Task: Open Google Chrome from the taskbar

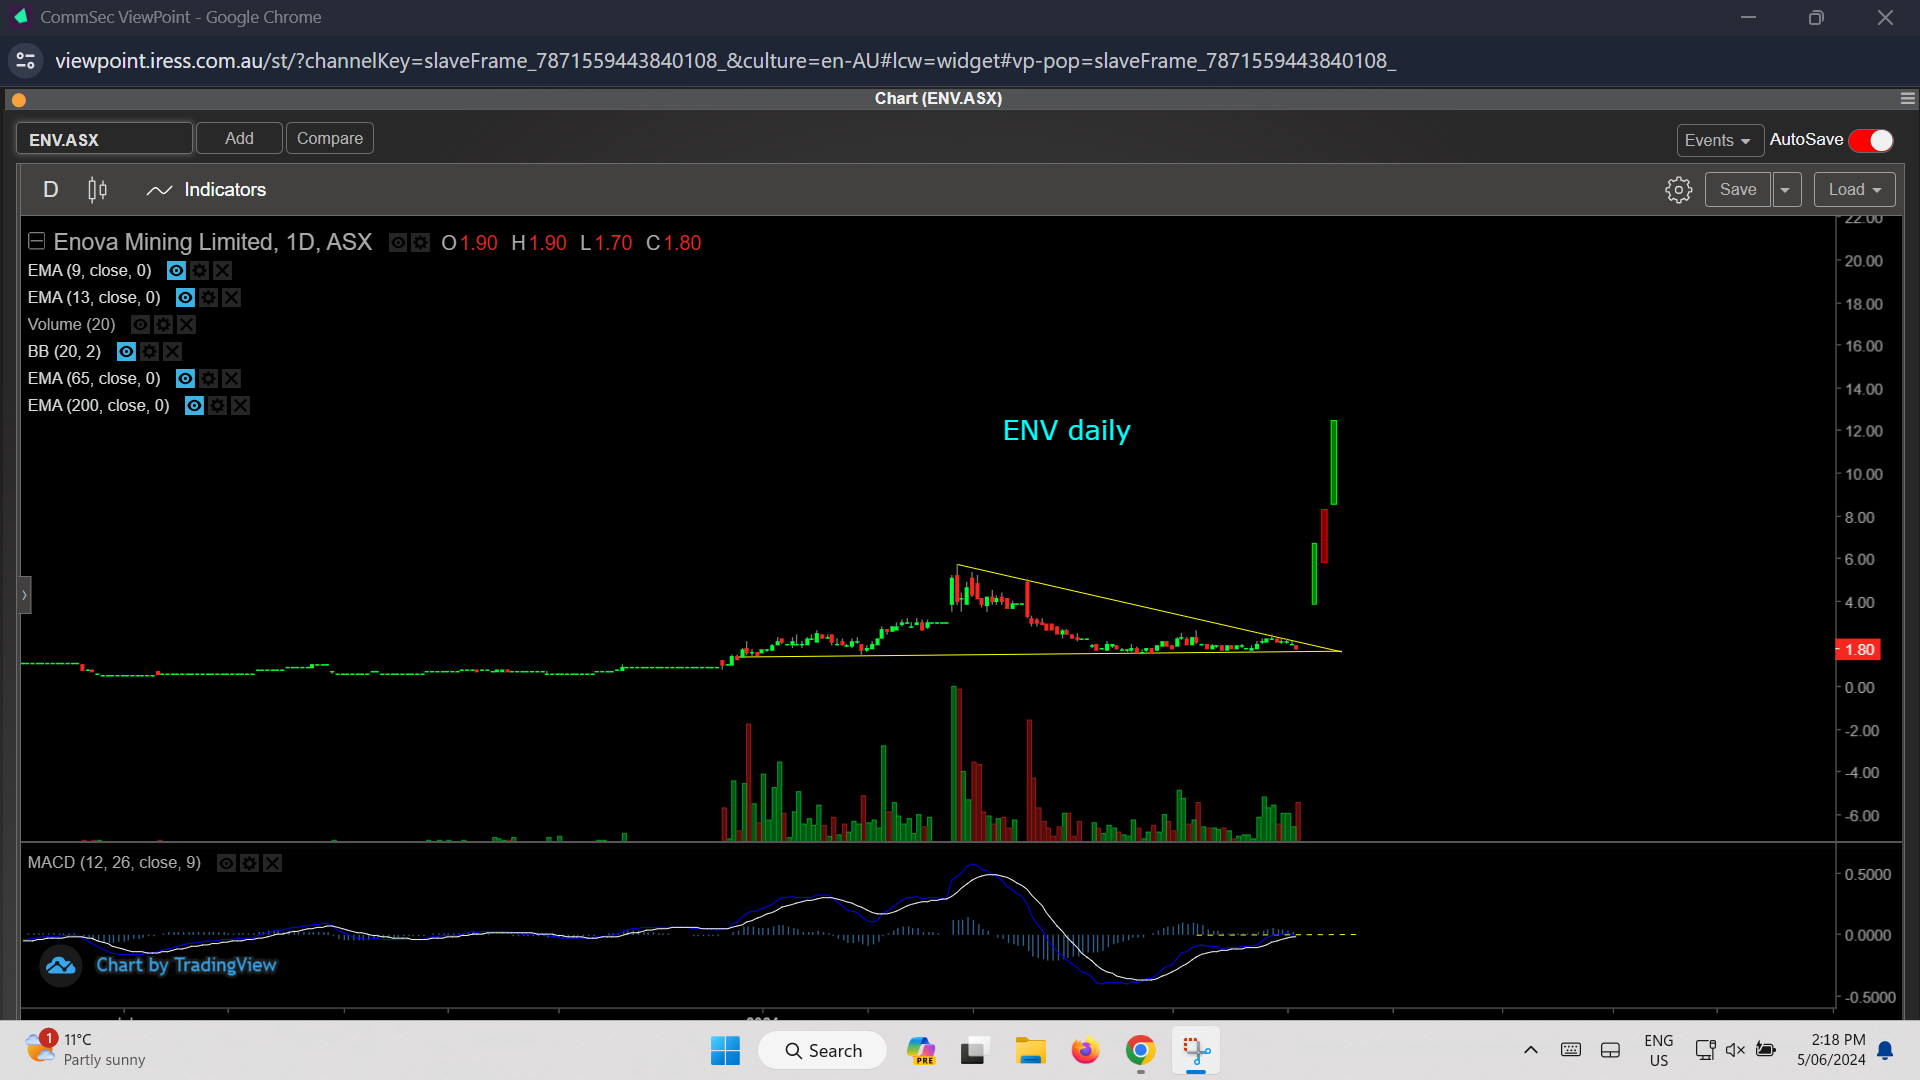Action: click(1140, 1051)
